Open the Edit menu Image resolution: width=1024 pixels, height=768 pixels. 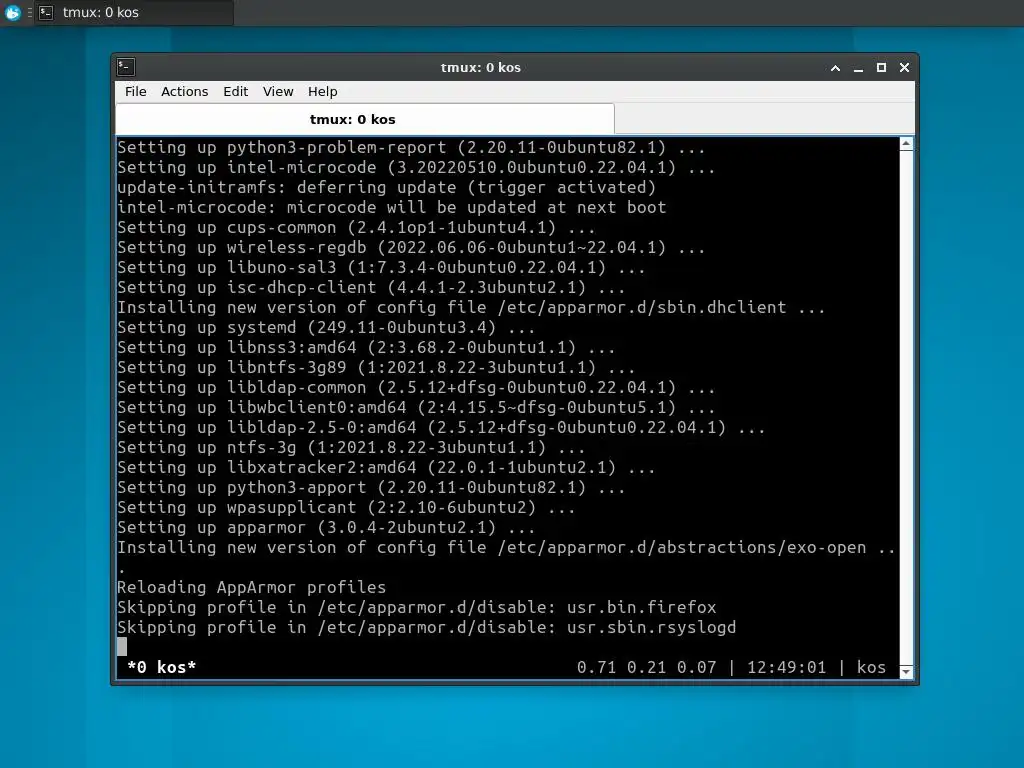(235, 91)
